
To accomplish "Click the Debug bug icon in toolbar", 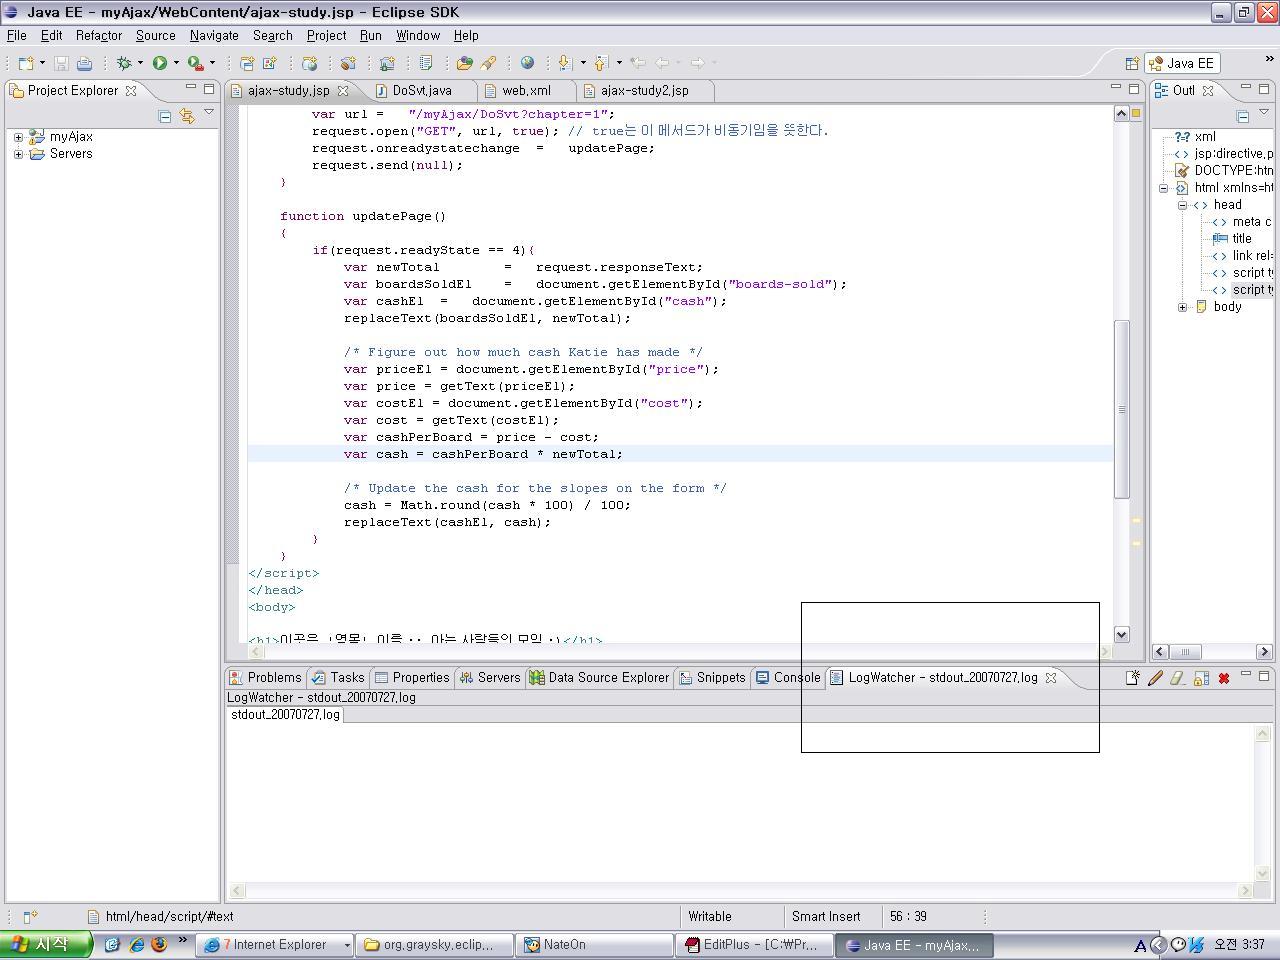I will (x=124, y=63).
